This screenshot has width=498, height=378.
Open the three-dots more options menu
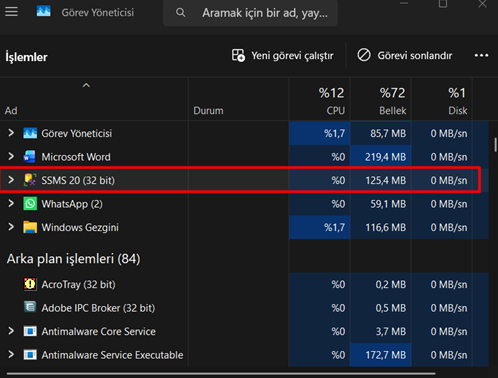(481, 55)
